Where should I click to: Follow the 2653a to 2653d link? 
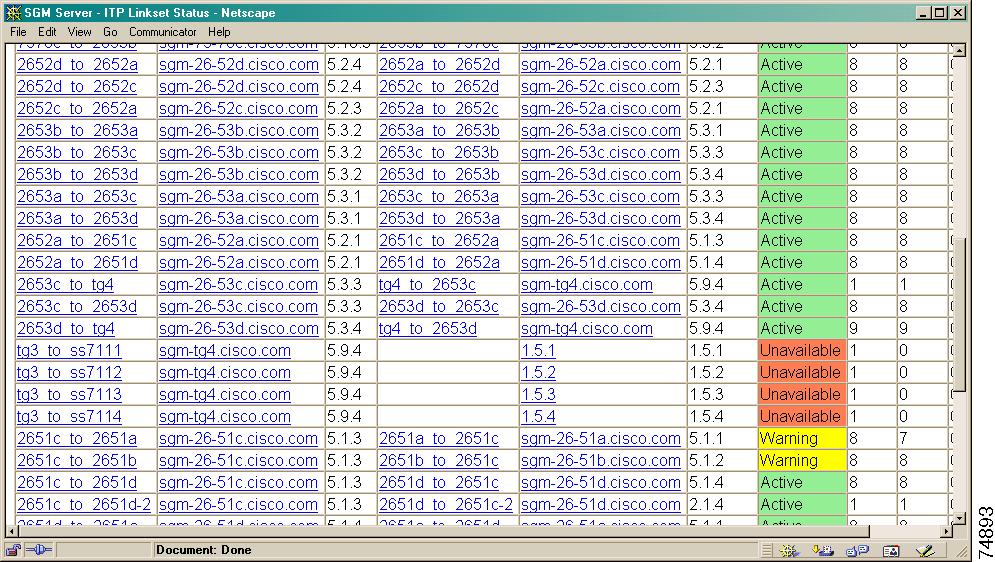77,219
